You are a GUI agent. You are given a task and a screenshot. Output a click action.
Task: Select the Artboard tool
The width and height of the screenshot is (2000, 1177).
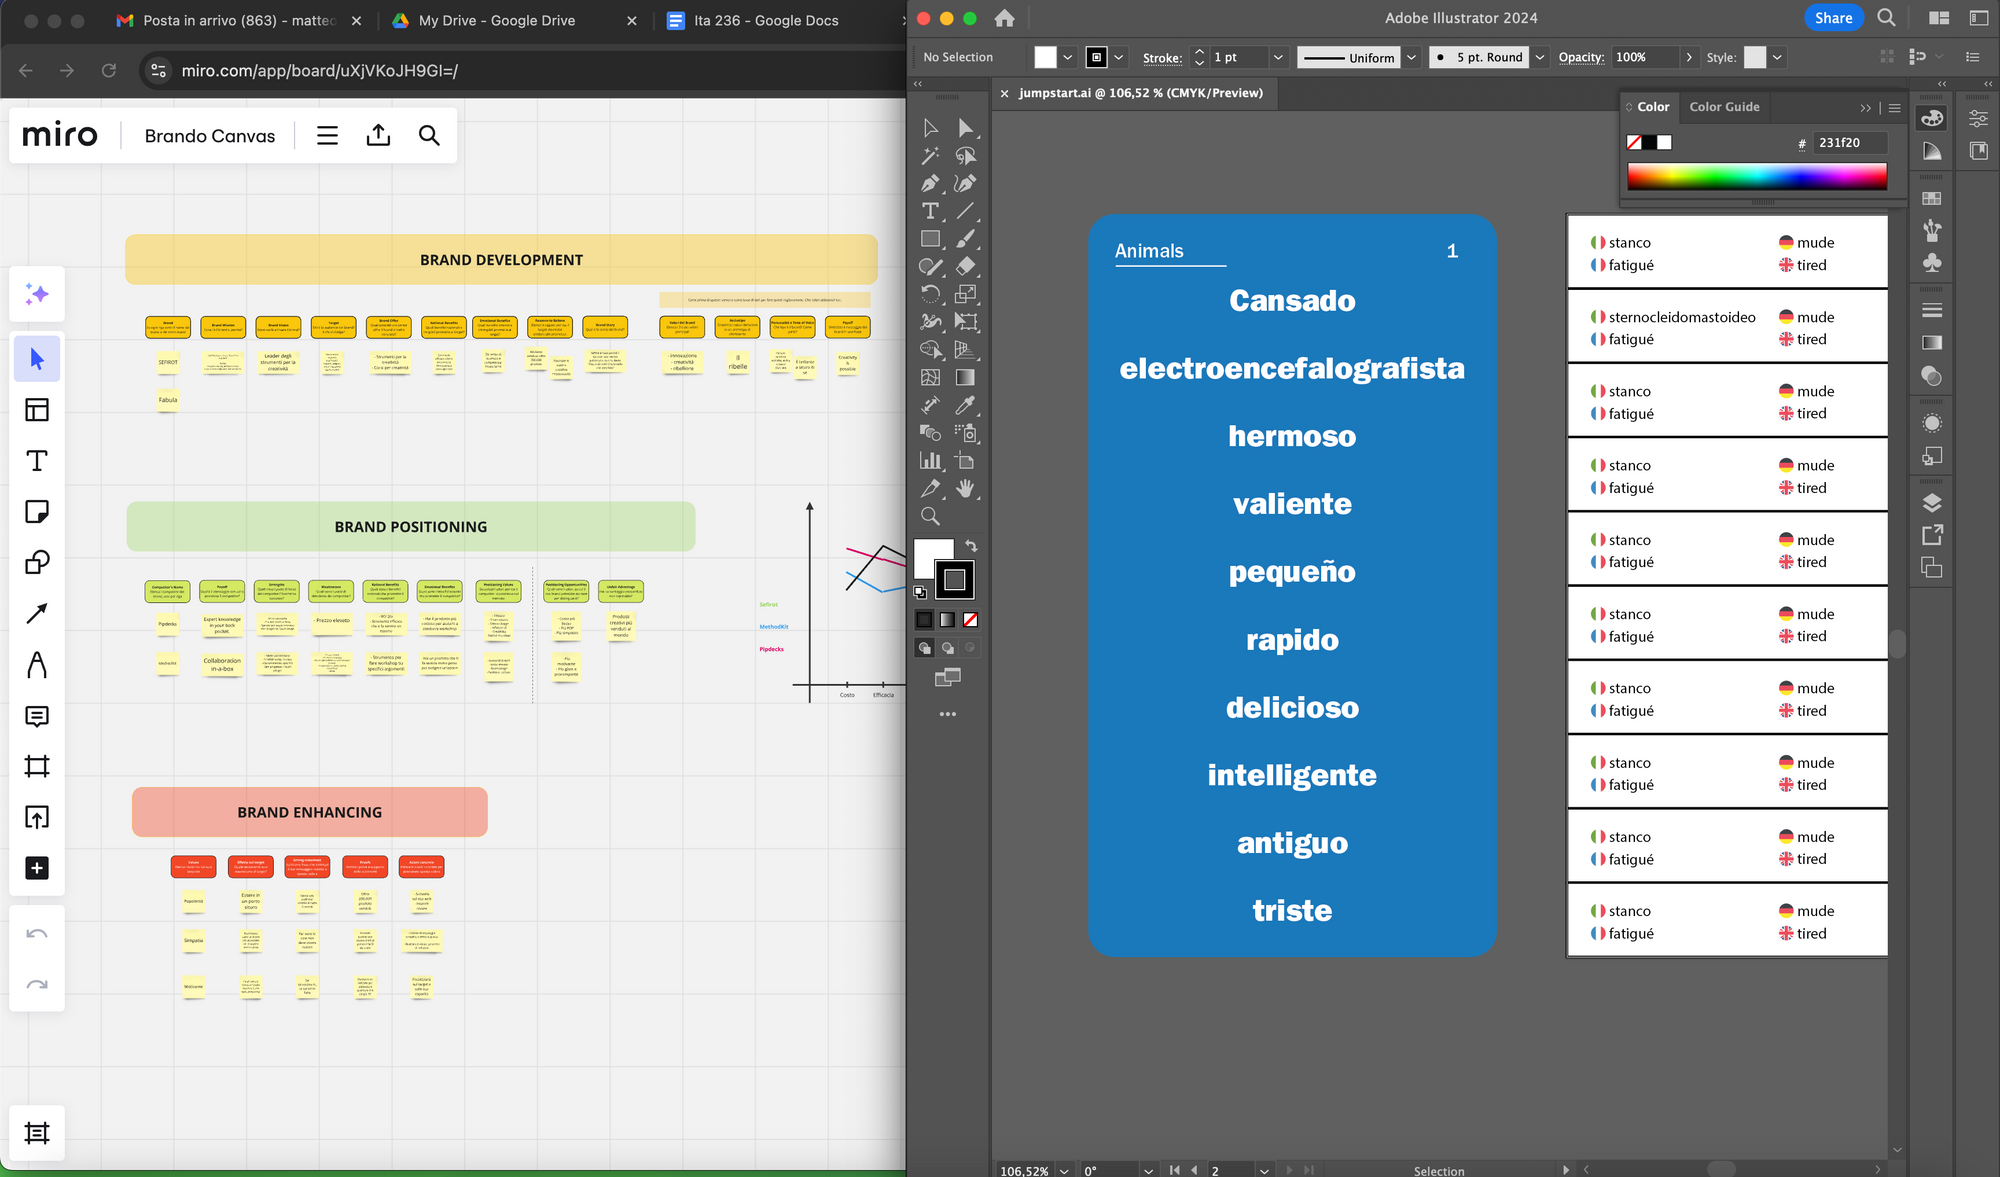click(965, 461)
